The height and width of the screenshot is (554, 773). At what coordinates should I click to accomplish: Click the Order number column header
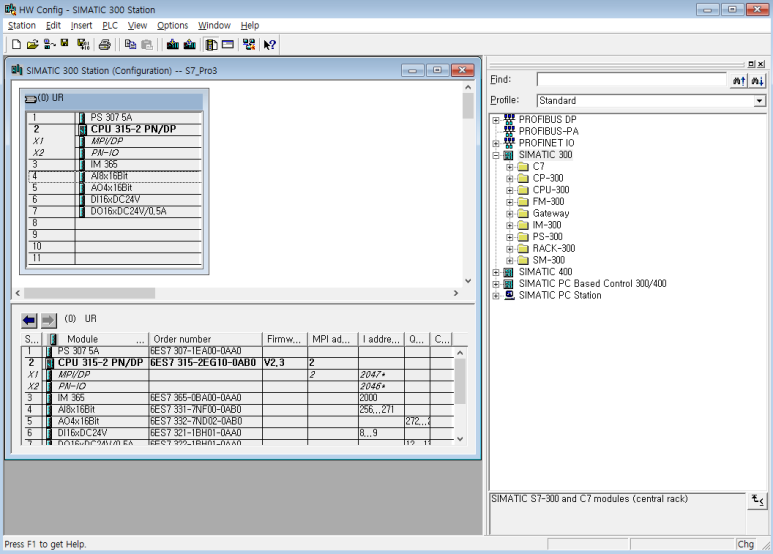[206, 339]
